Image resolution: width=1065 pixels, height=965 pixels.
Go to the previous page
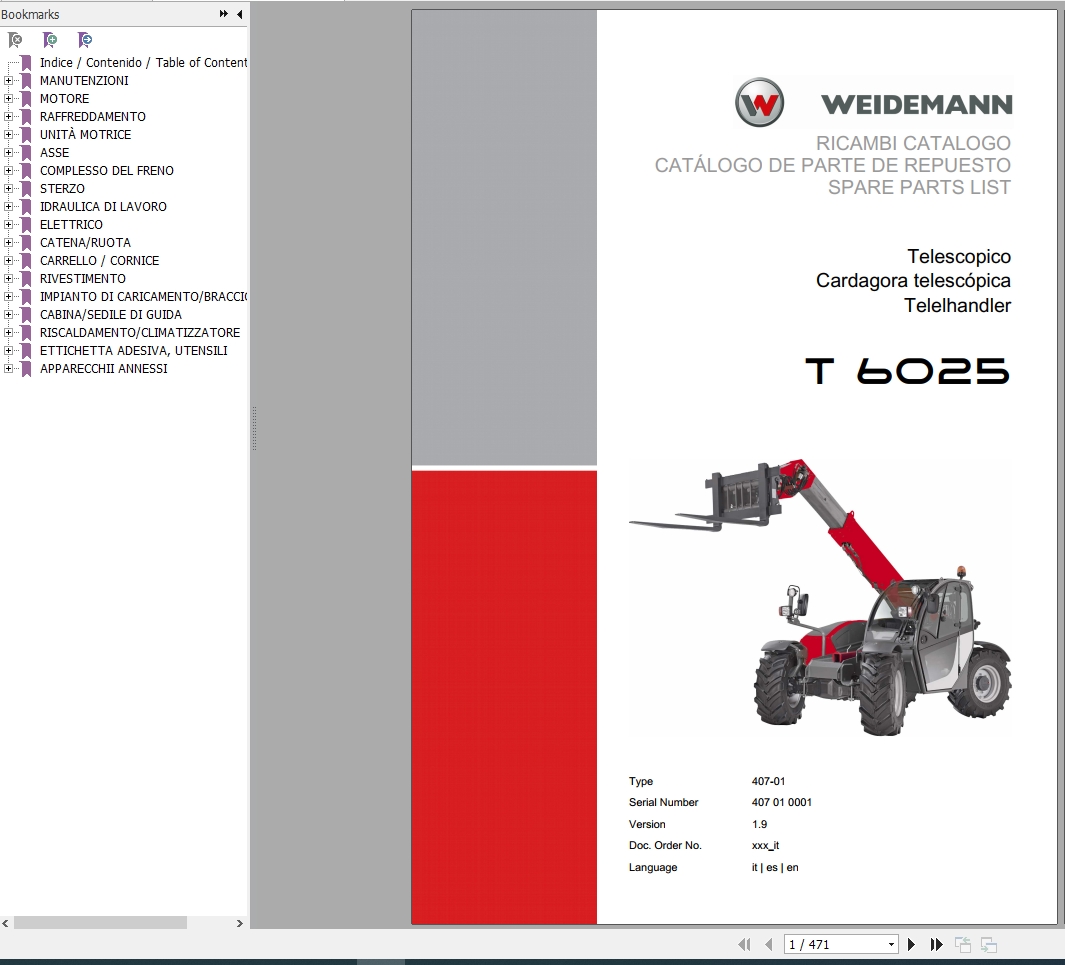(768, 944)
